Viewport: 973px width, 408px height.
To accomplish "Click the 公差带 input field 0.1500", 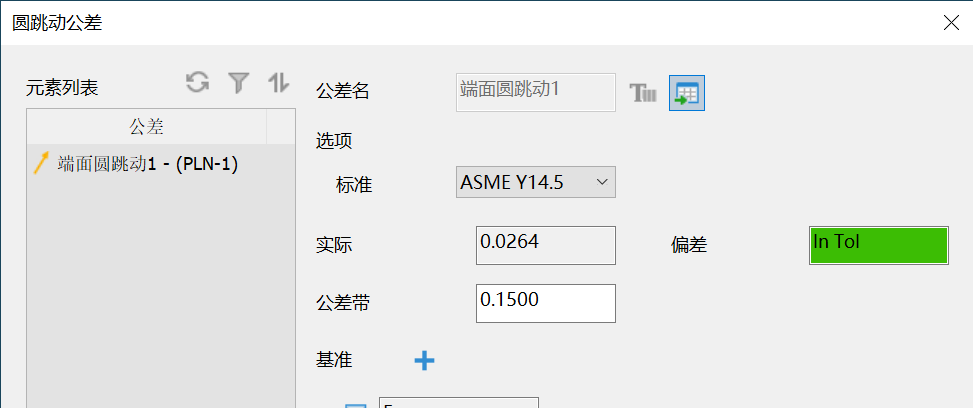I will point(545,303).
